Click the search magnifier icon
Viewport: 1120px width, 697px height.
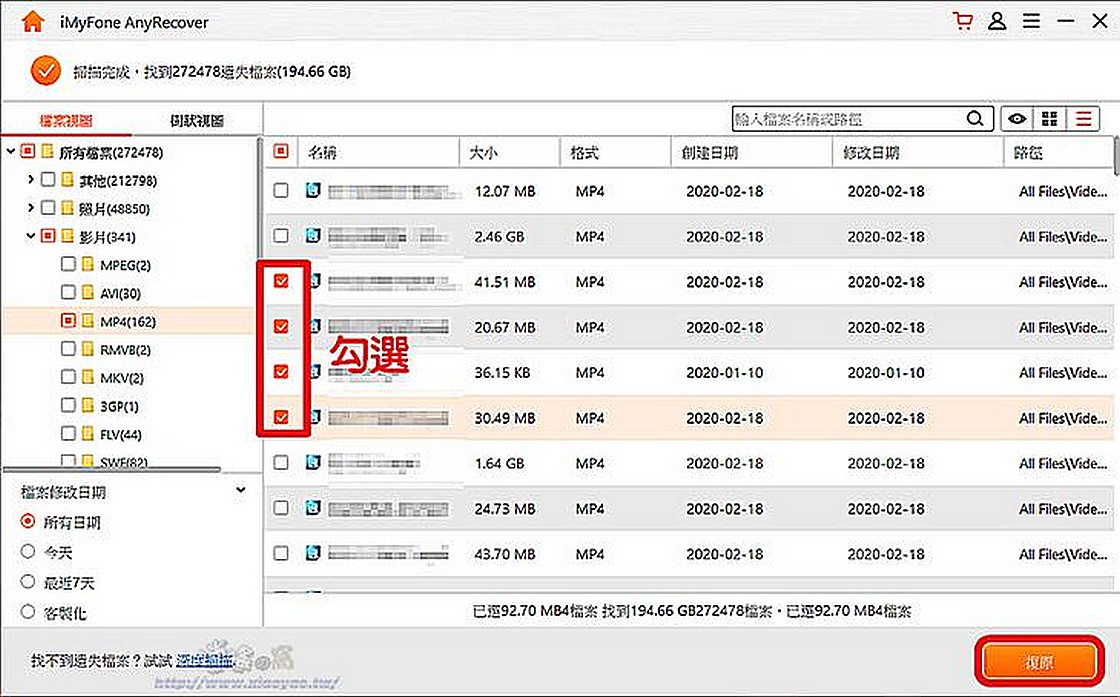pyautogui.click(x=975, y=118)
